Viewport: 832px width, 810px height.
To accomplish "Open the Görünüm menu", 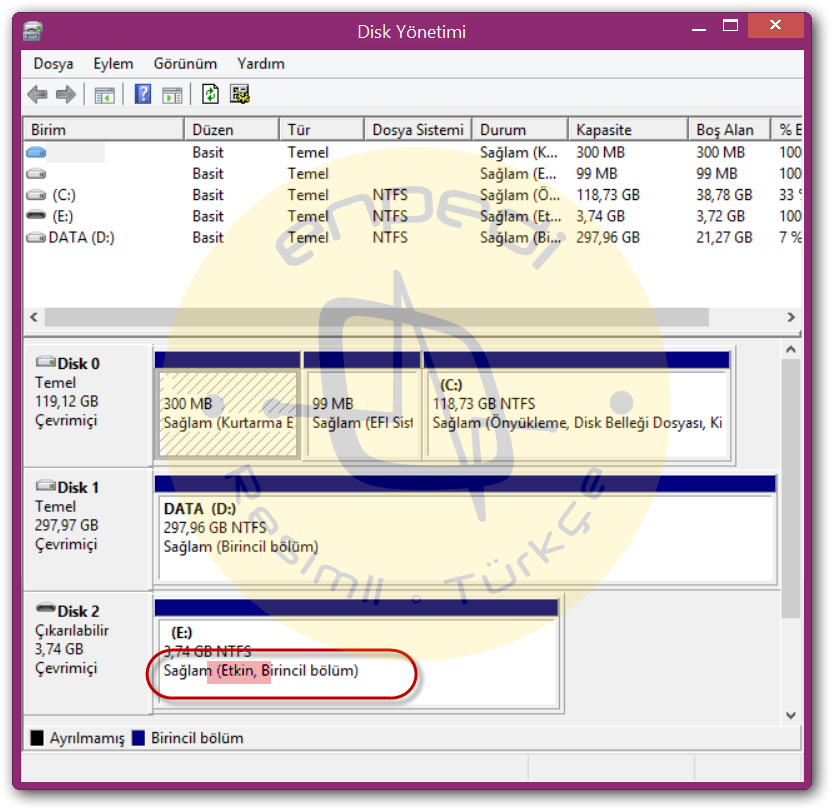I will 184,63.
